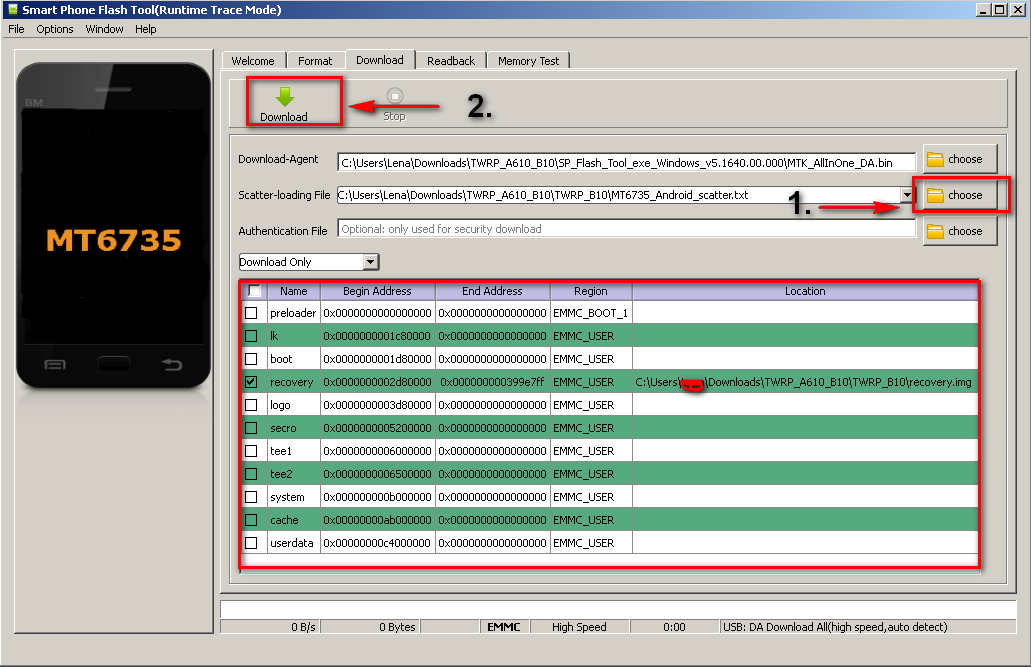Open the Download Only mode dropdown

[x=371, y=262]
